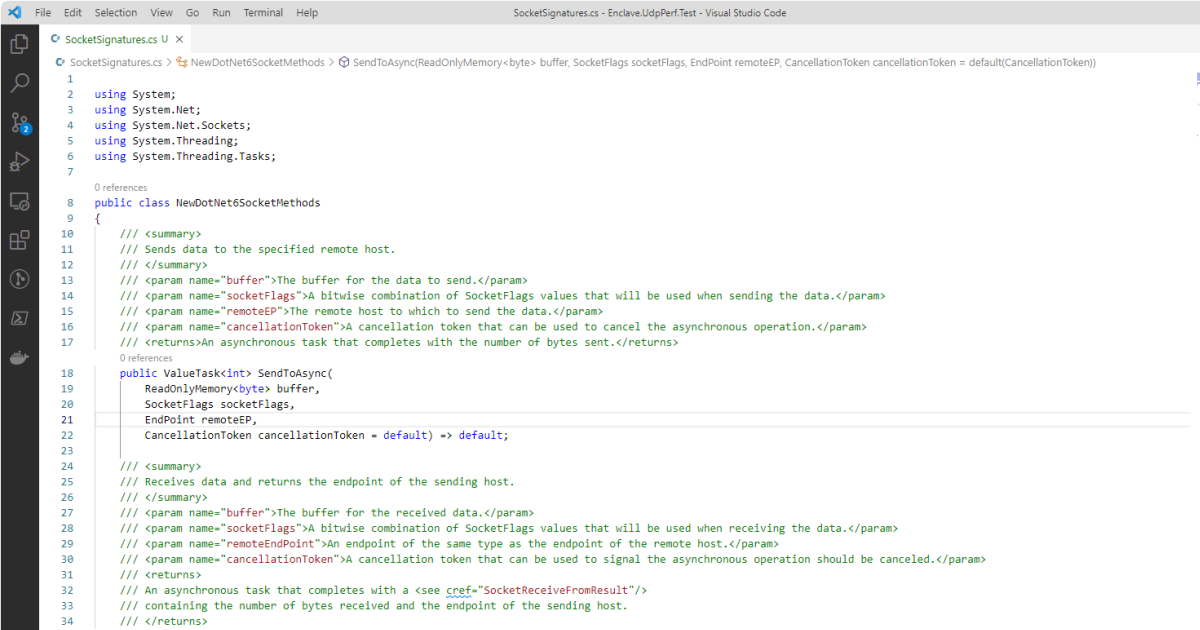Viewport: 1200px width, 630px height.
Task: Open the Edit menu
Action: 73,13
